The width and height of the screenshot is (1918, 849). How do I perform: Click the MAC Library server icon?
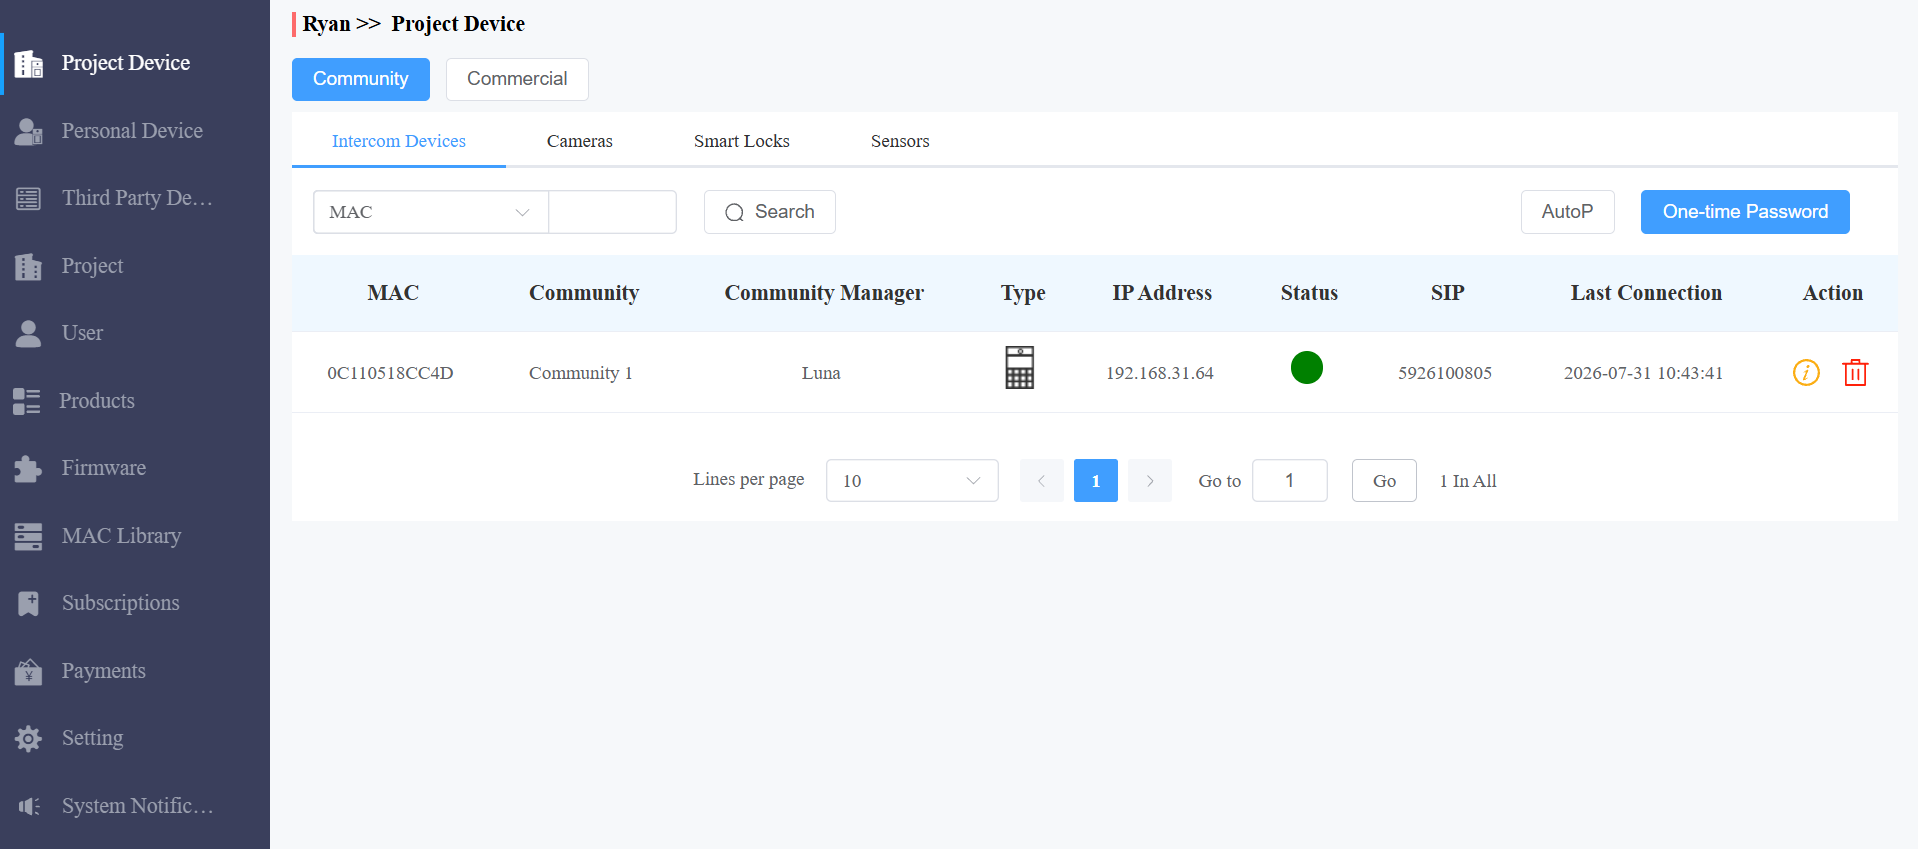(x=29, y=536)
